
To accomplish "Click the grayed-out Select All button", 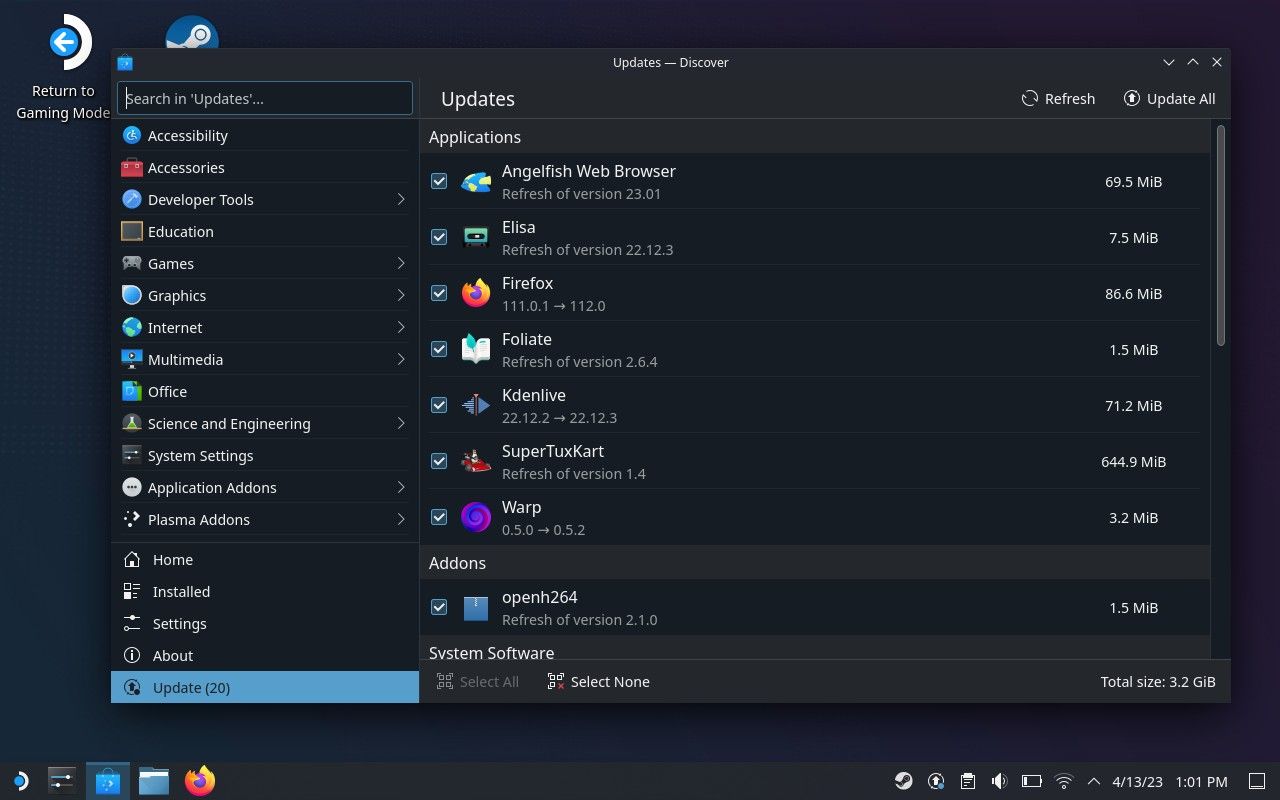I will [478, 682].
